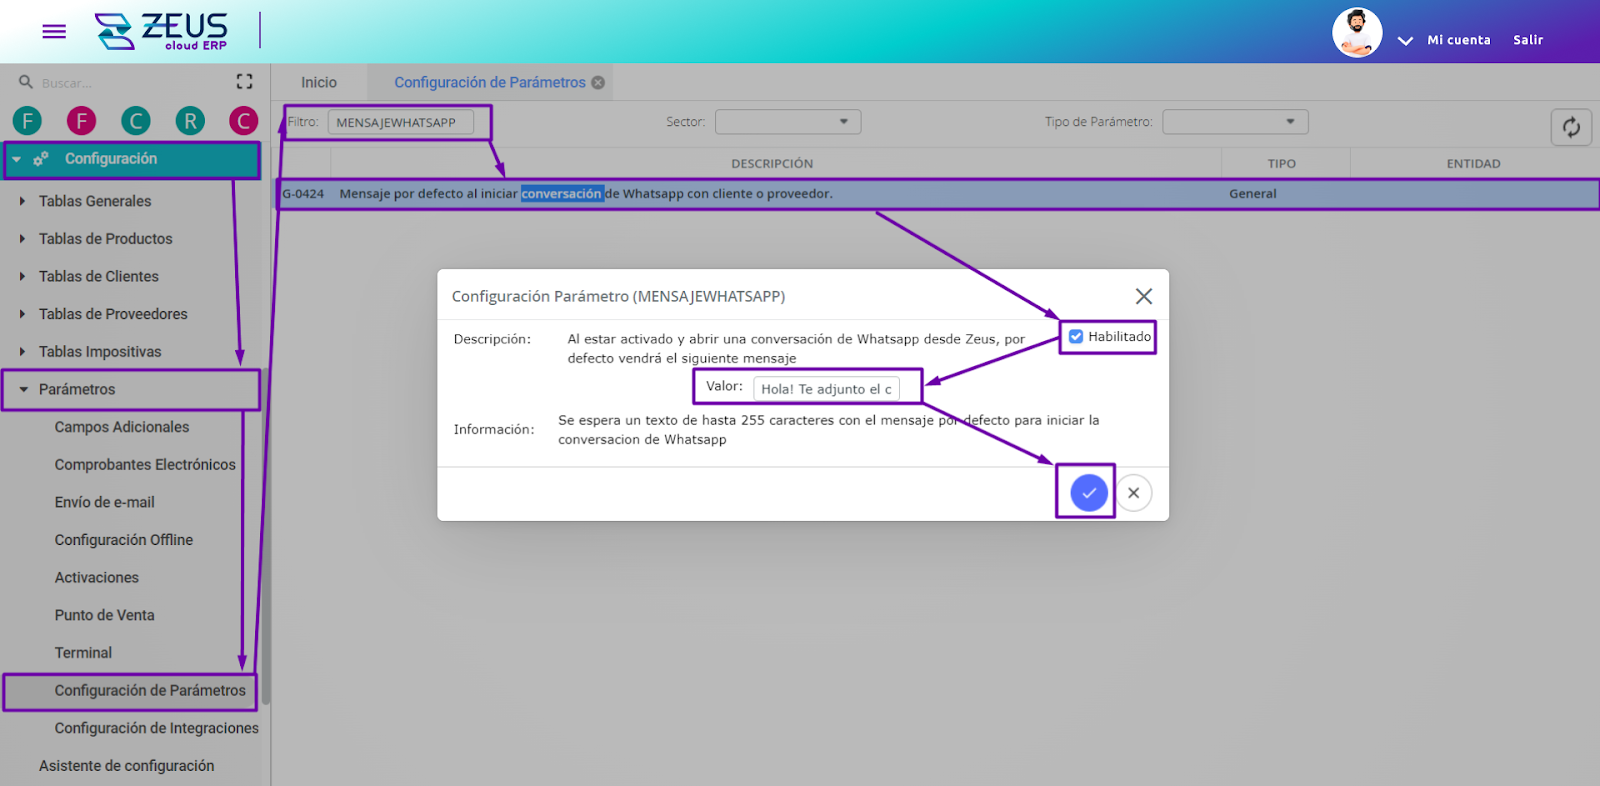Image resolution: width=1600 pixels, height=786 pixels.
Task: Sort by DESCRIPCIÓN column header
Action: tap(772, 164)
